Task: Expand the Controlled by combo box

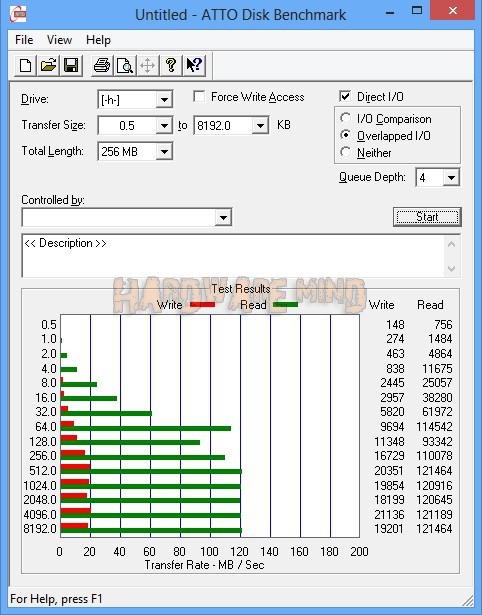Action: click(x=223, y=218)
